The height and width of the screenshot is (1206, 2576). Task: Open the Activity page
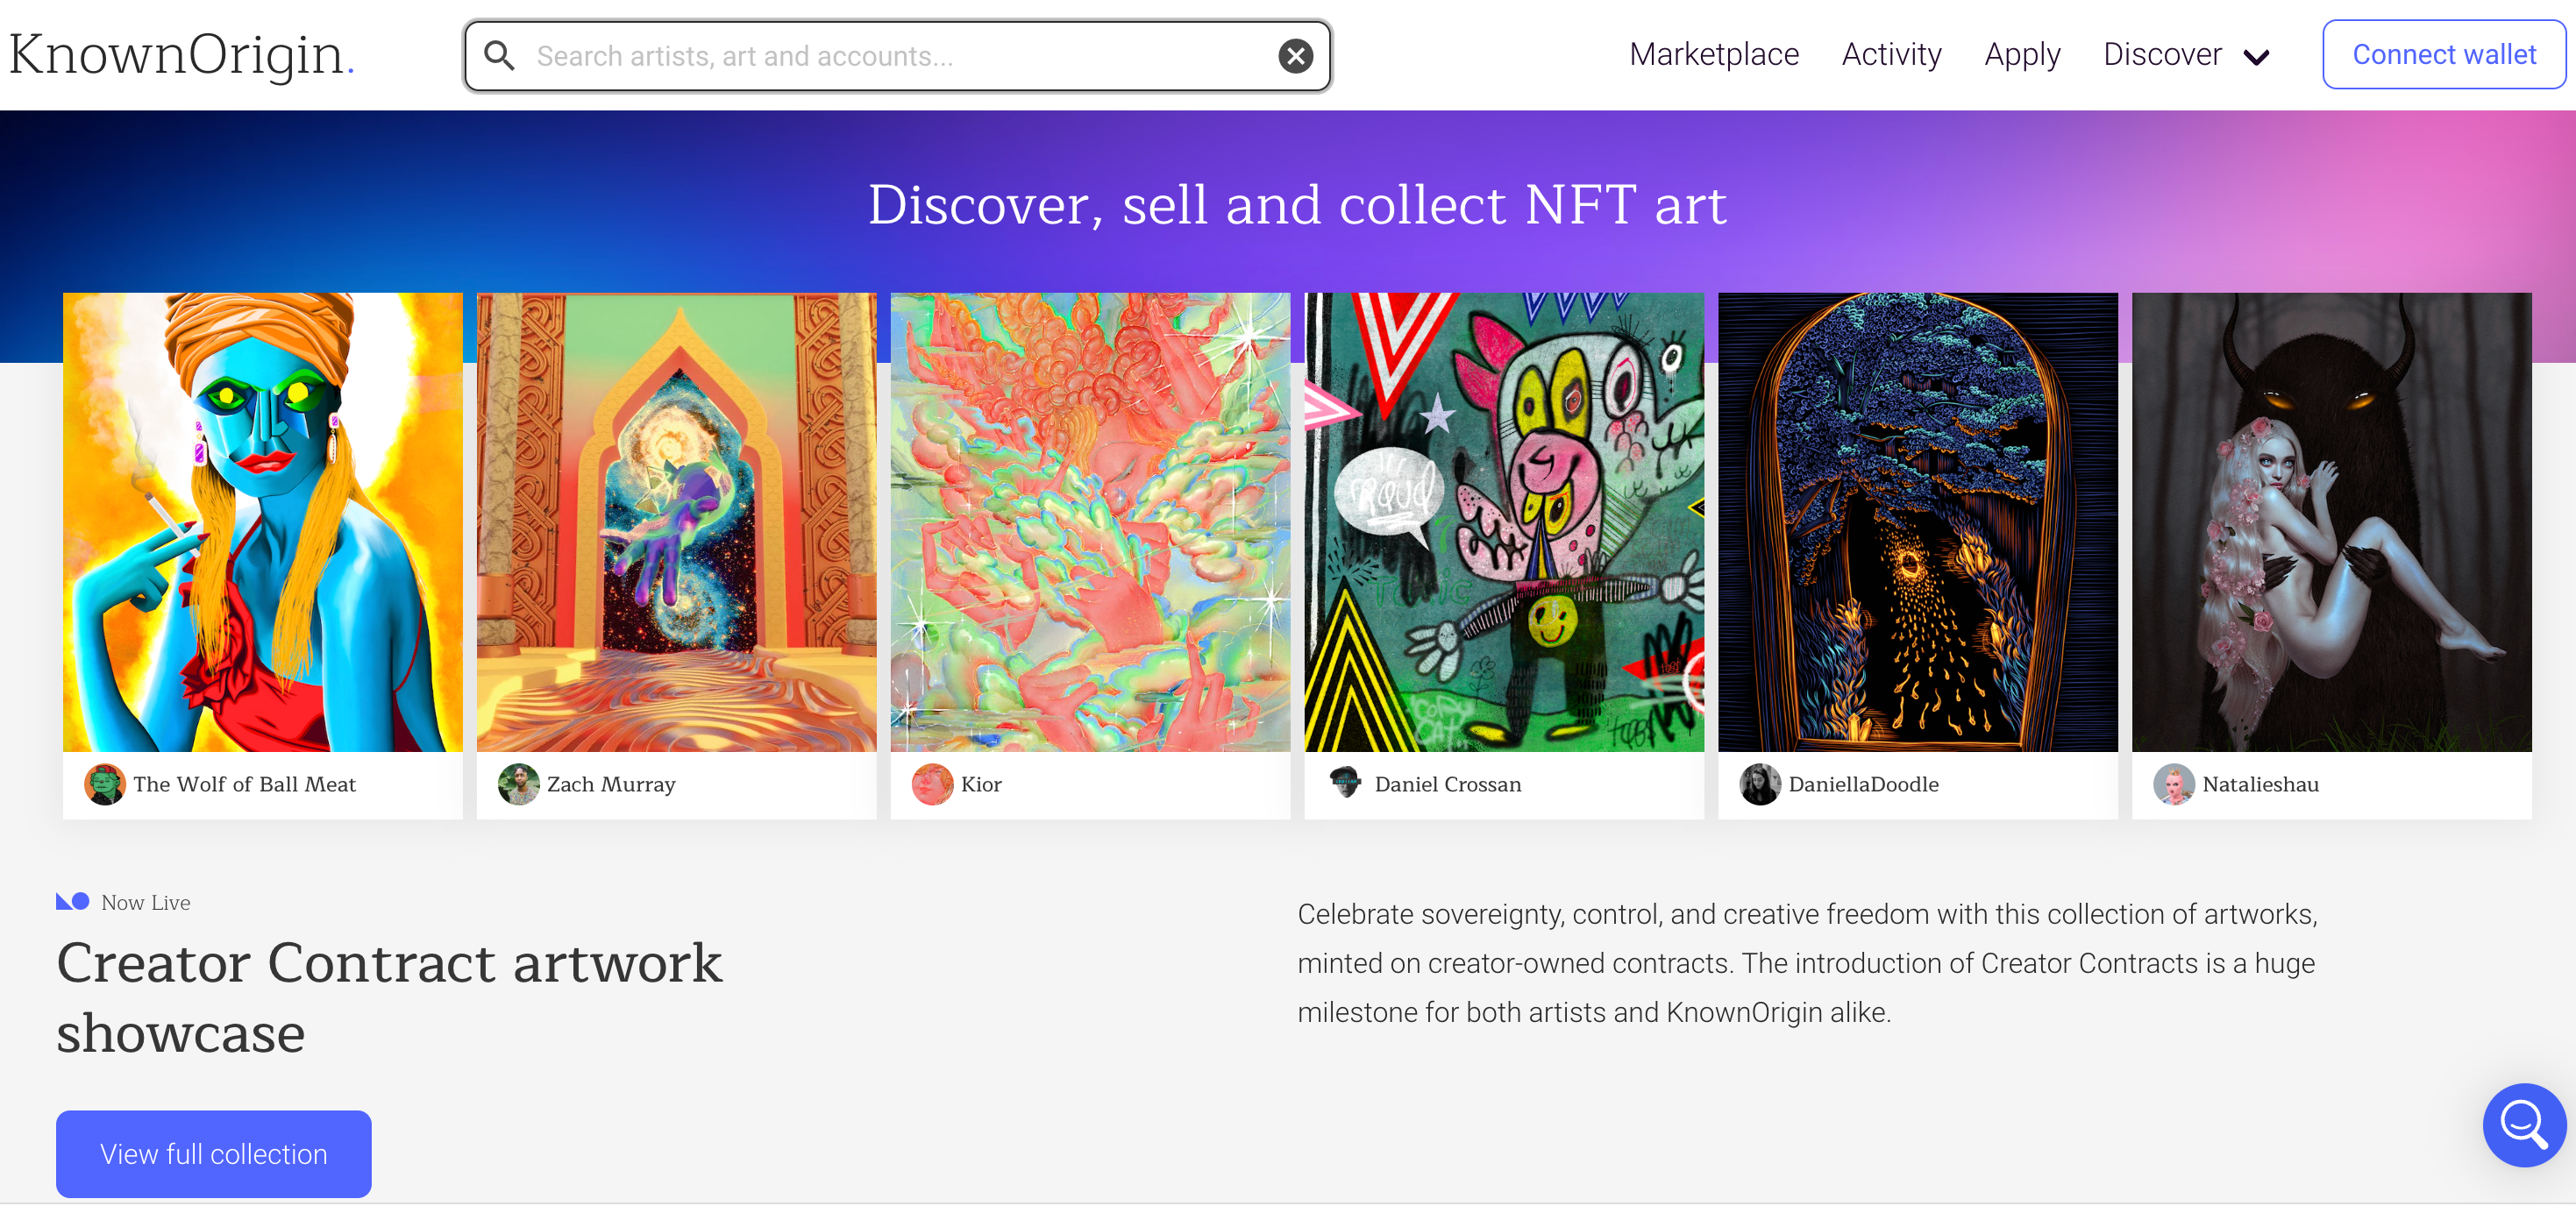(x=1891, y=54)
